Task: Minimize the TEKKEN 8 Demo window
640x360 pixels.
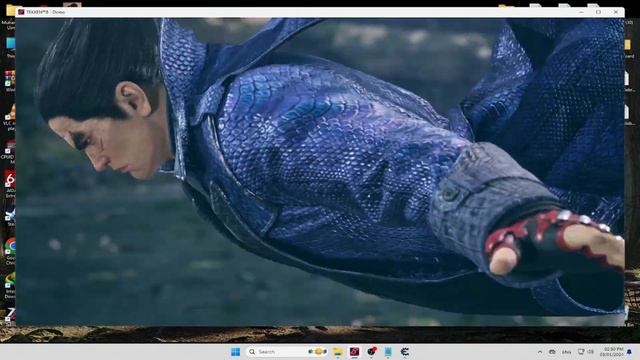Action: point(581,12)
